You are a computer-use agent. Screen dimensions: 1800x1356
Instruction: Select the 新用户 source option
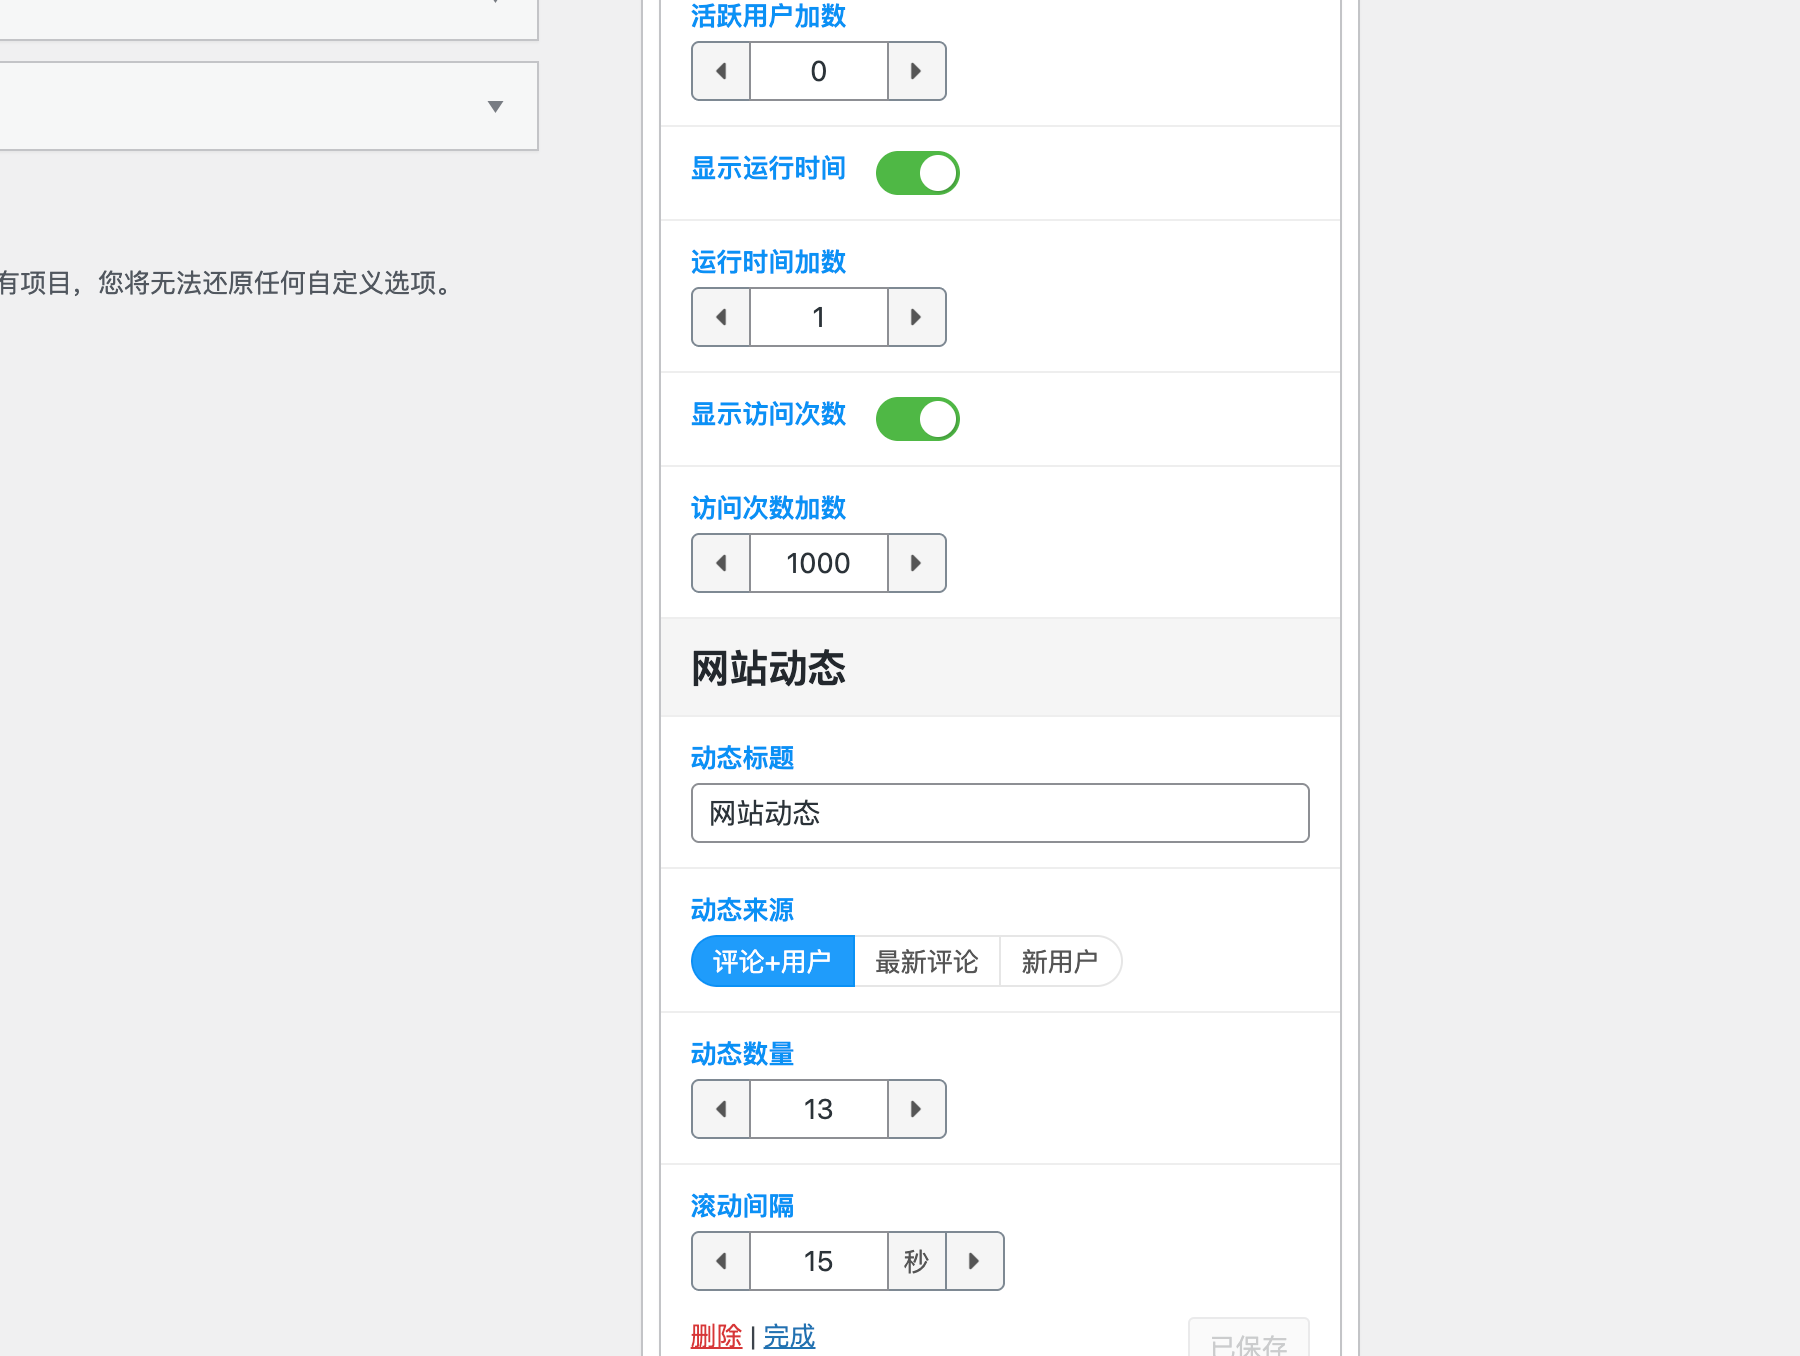[x=1060, y=961]
